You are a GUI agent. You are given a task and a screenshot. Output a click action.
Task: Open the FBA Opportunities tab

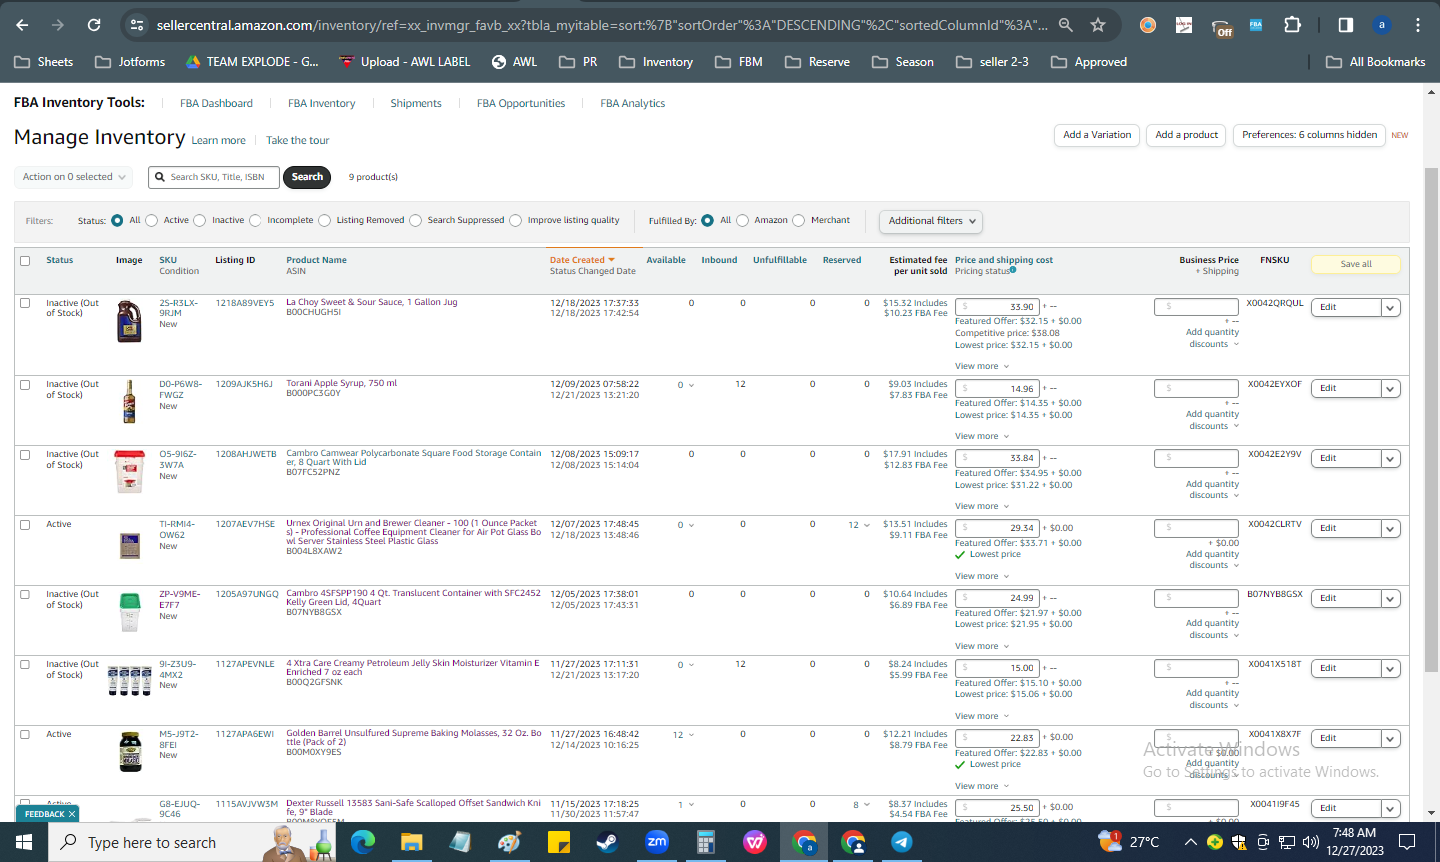click(521, 104)
